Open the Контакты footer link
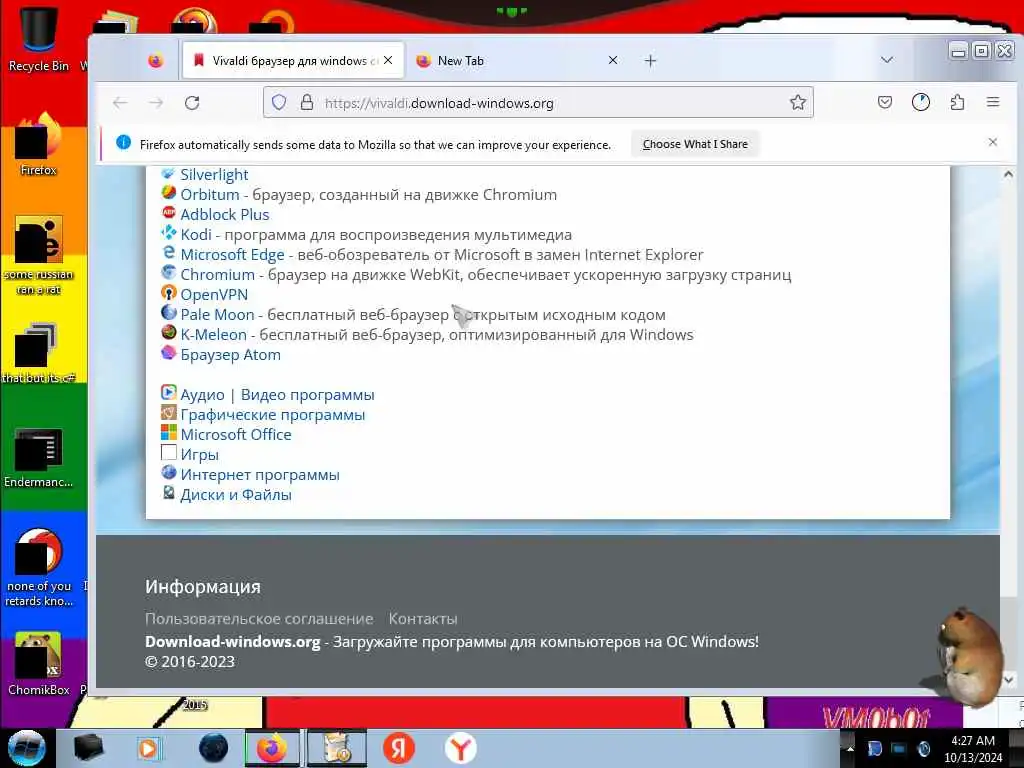This screenshot has height=768, width=1024. 423,618
